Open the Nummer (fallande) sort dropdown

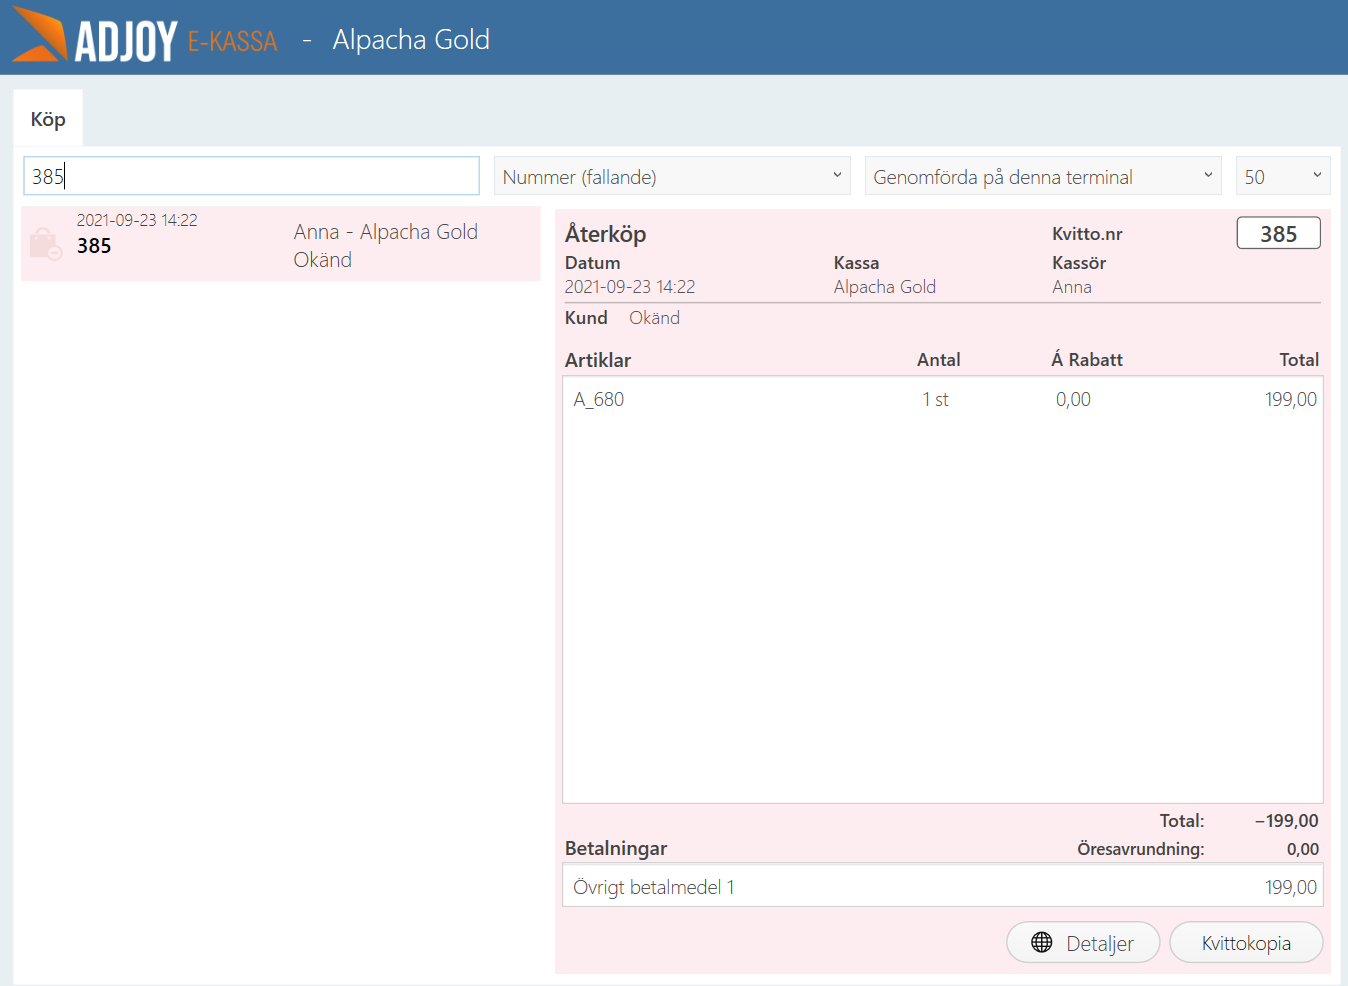[x=672, y=176]
